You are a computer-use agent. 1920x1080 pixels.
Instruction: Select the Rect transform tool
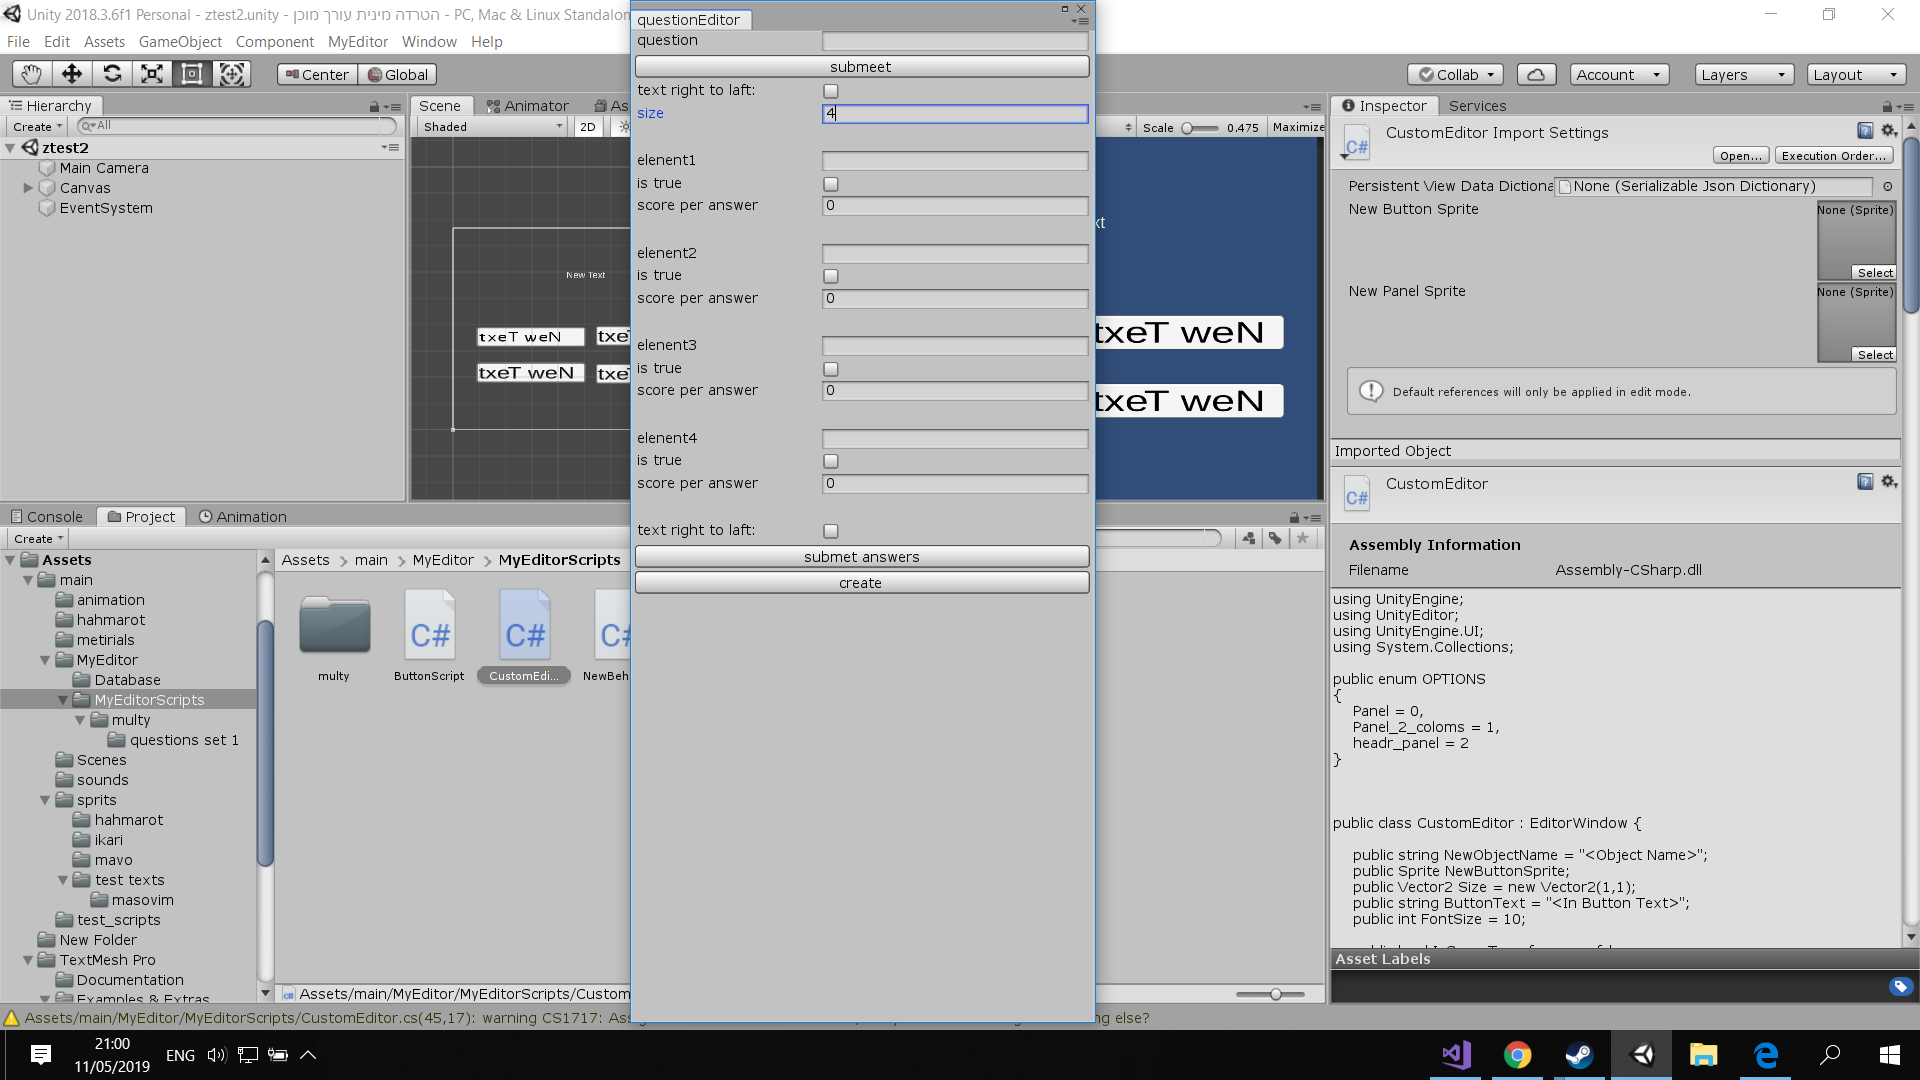(x=192, y=74)
